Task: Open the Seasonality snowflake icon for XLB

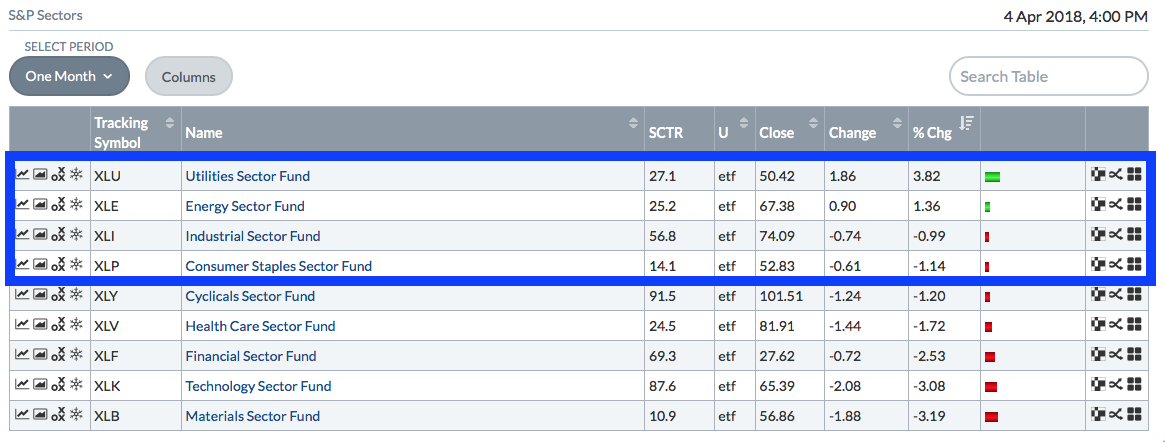Action: tap(76, 415)
